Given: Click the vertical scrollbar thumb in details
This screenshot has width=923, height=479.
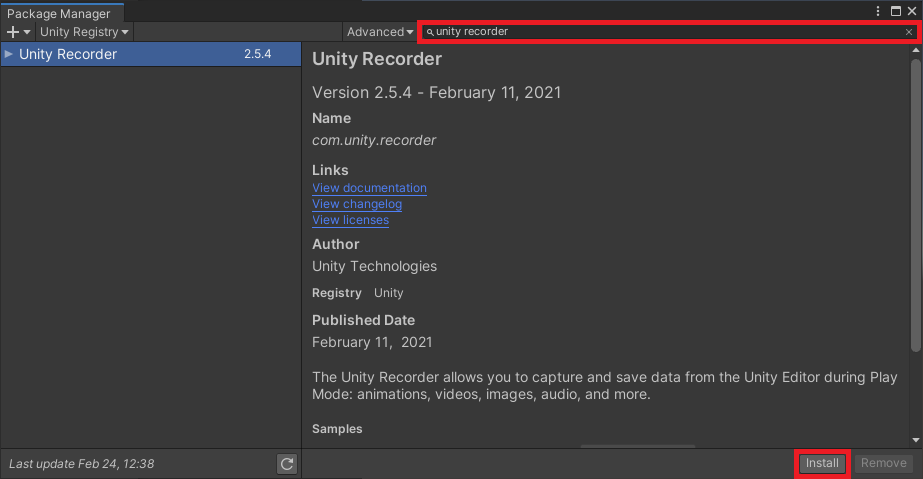Looking at the screenshot, I should point(915,205).
